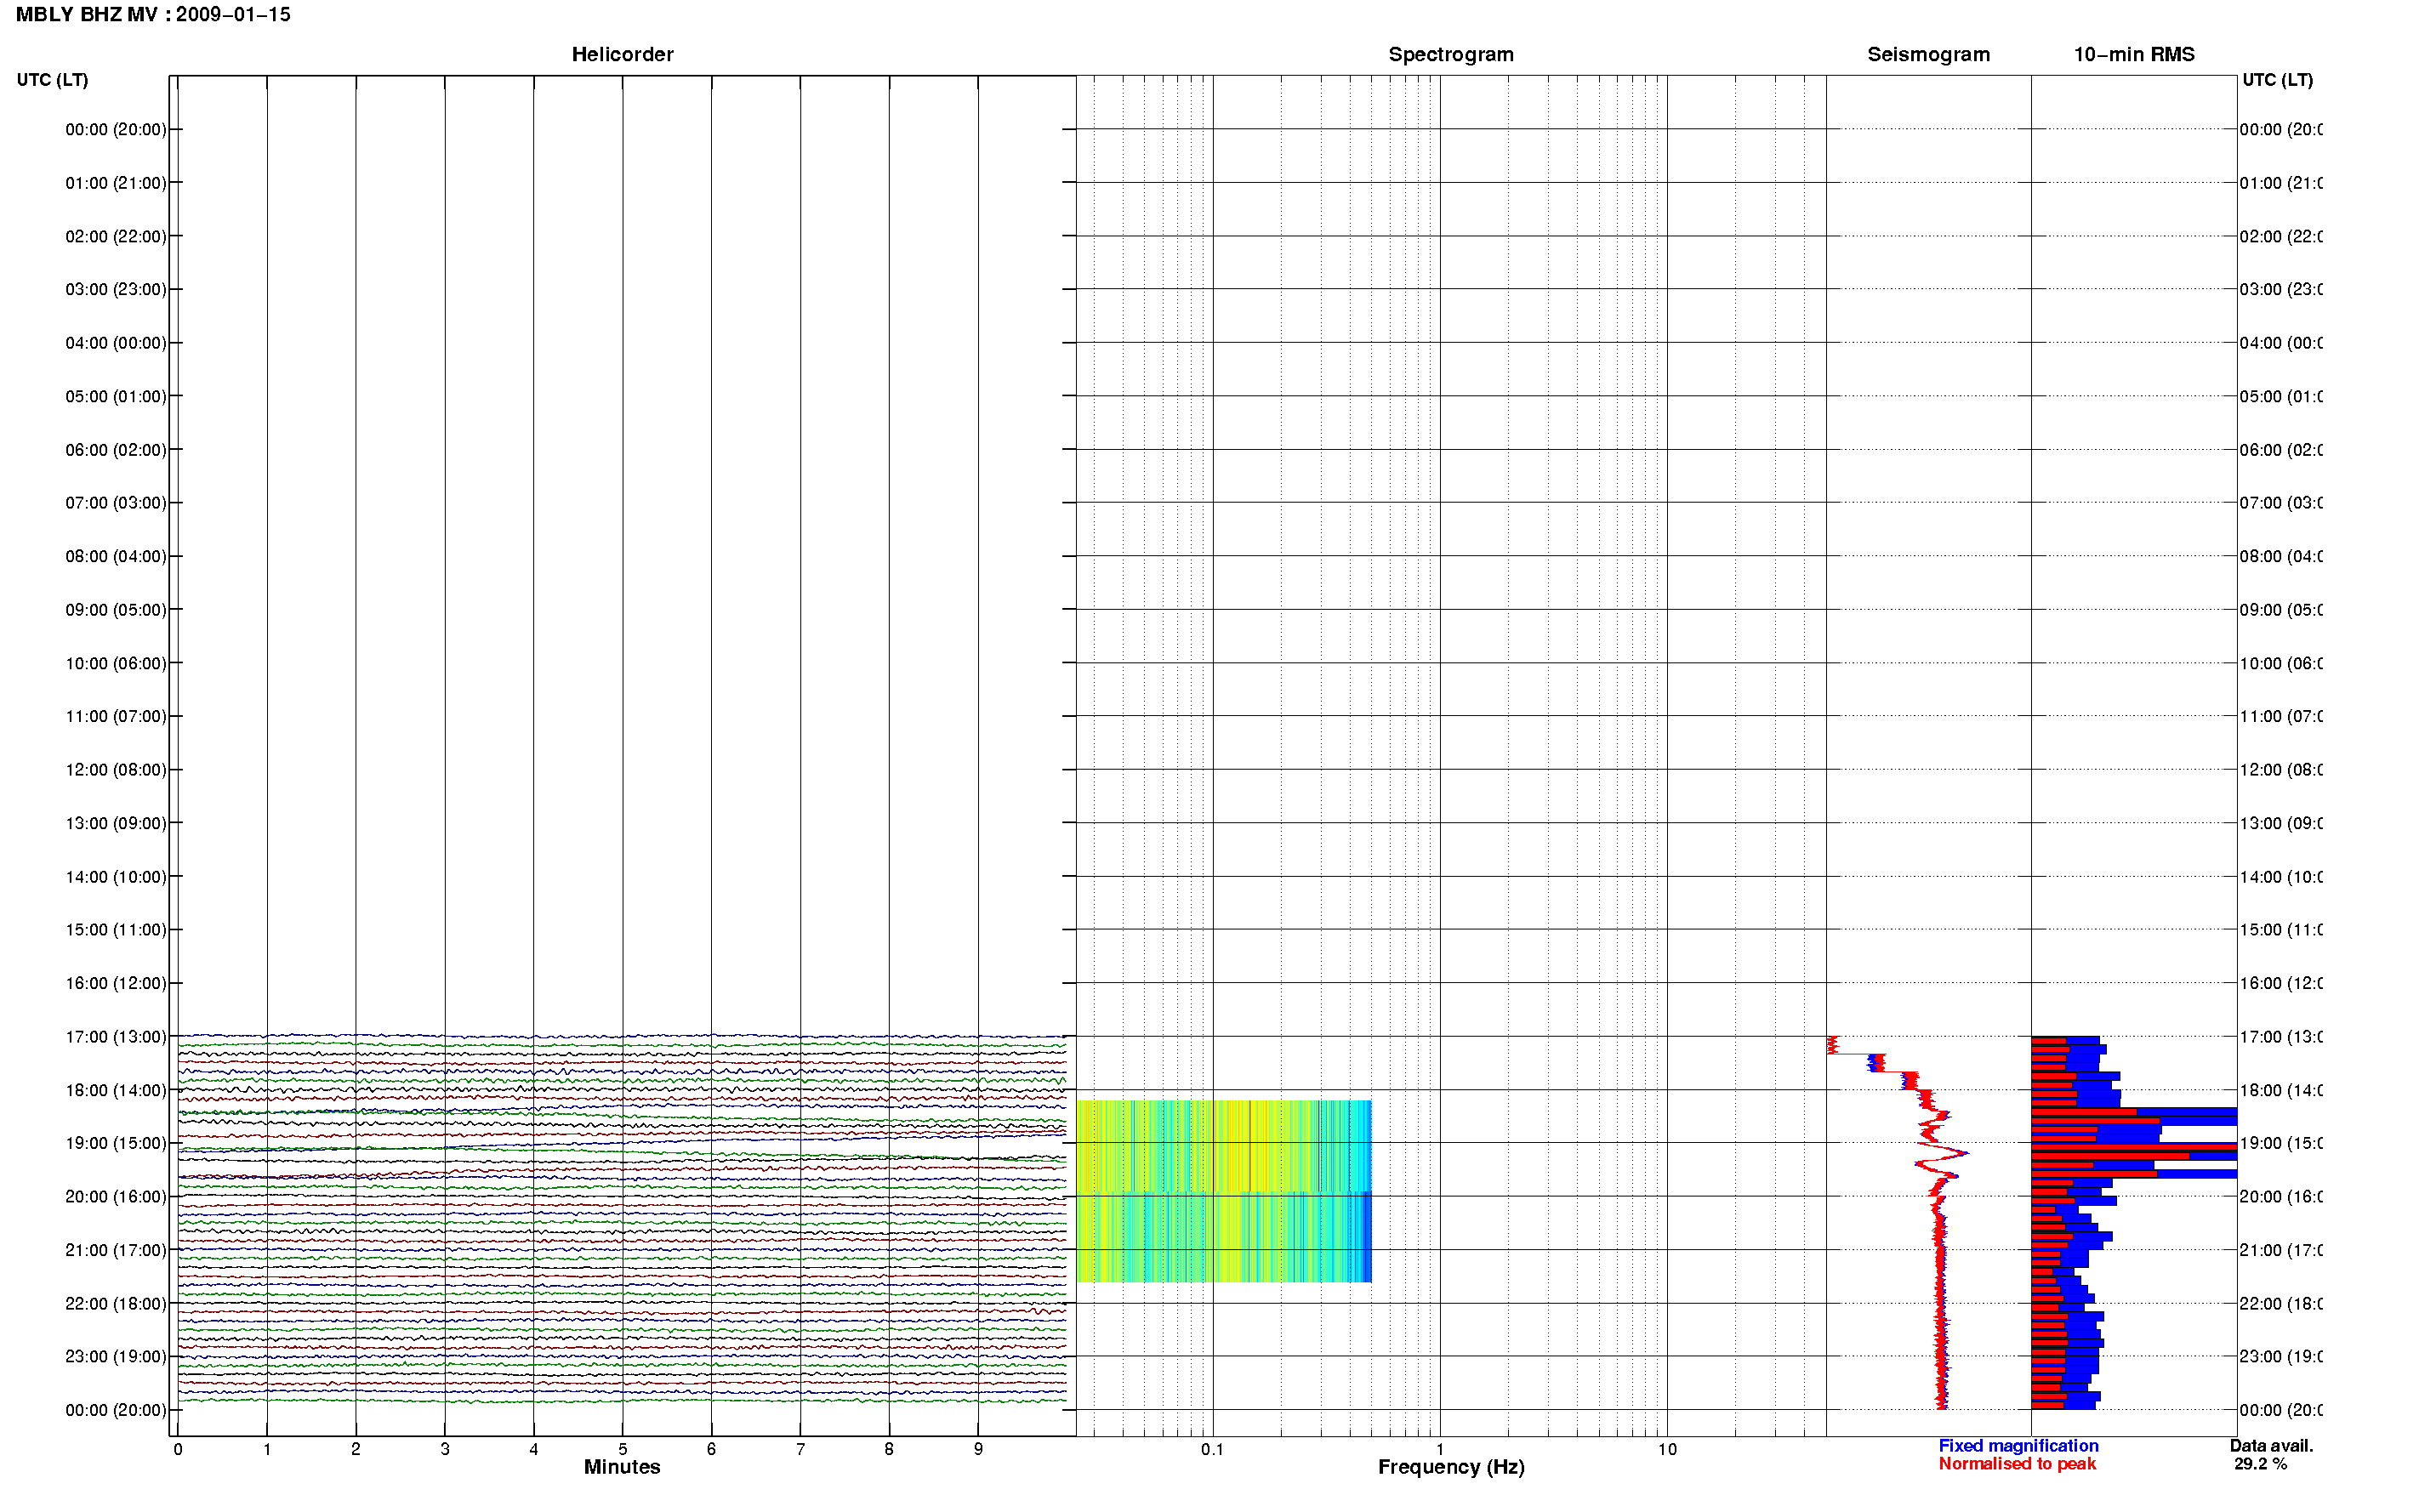This screenshot has width=2419, height=1512.
Task: Click the top helicorder trace at 17:00
Action: pyautogui.click(x=622, y=1036)
